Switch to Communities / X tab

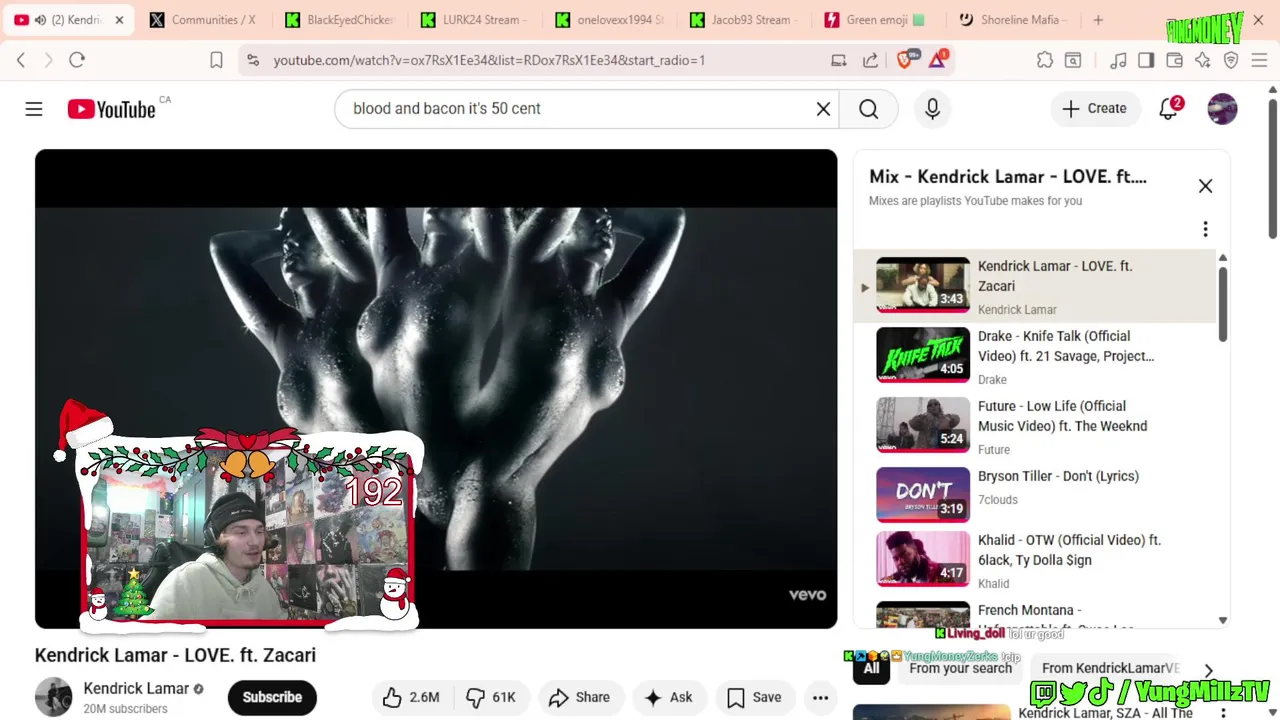click(203, 20)
